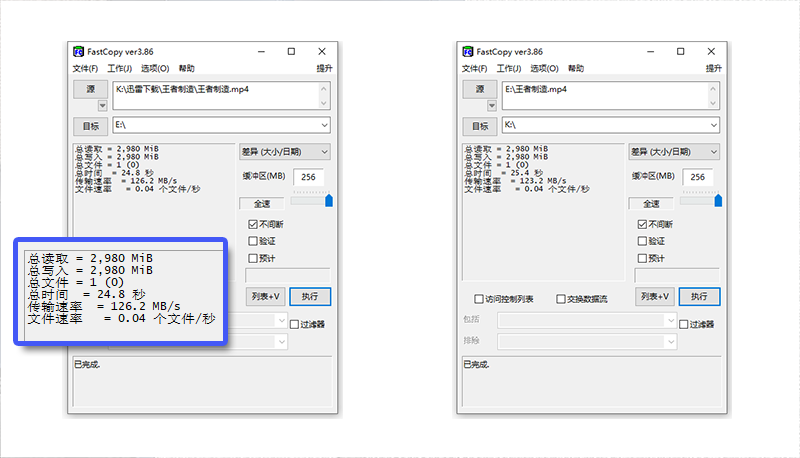Click buffer size 256 field in left window
The width and height of the screenshot is (800, 458).
coord(308,177)
